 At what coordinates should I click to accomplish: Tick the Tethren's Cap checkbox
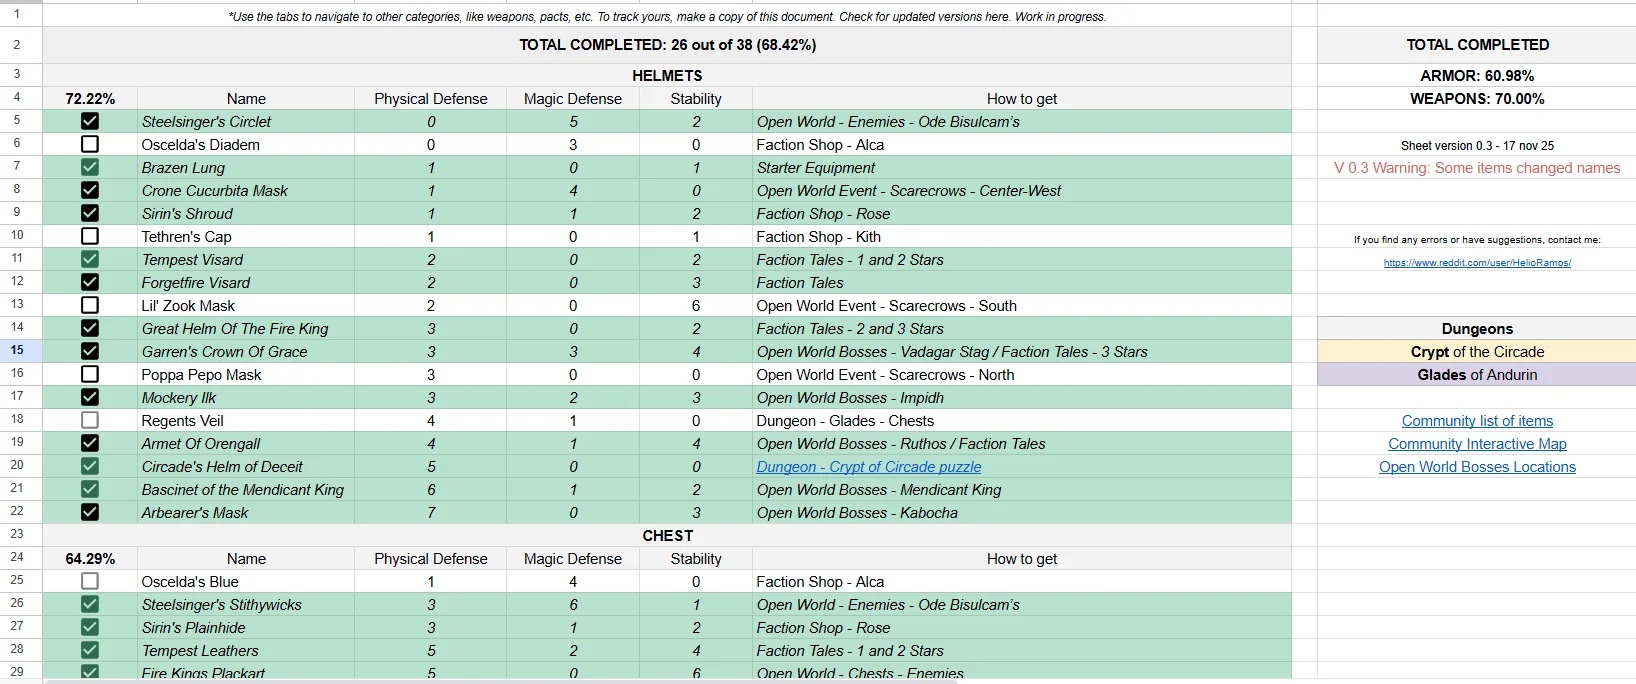pyautogui.click(x=90, y=236)
